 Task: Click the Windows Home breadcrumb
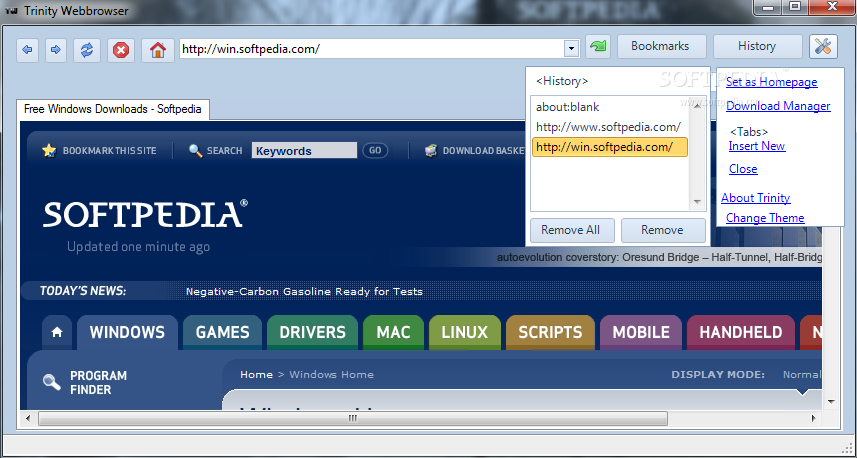(x=331, y=374)
